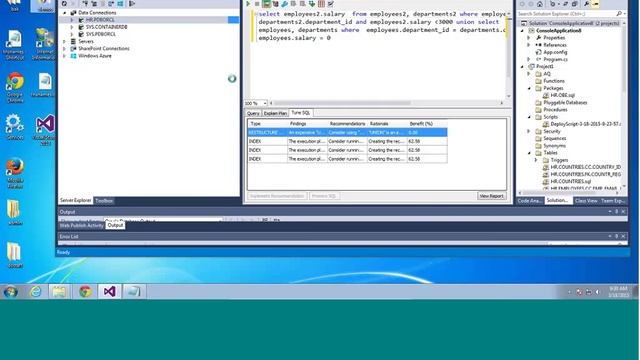Click the volume icon in system tray
Viewport: 640px width, 360px height.
(x=598, y=292)
